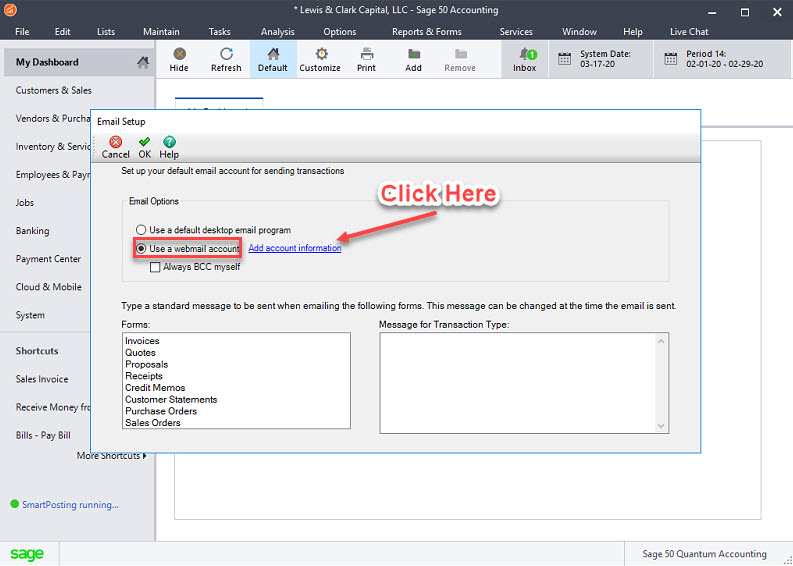
Task: Open Customers & Sales navigation
Action: 54,90
